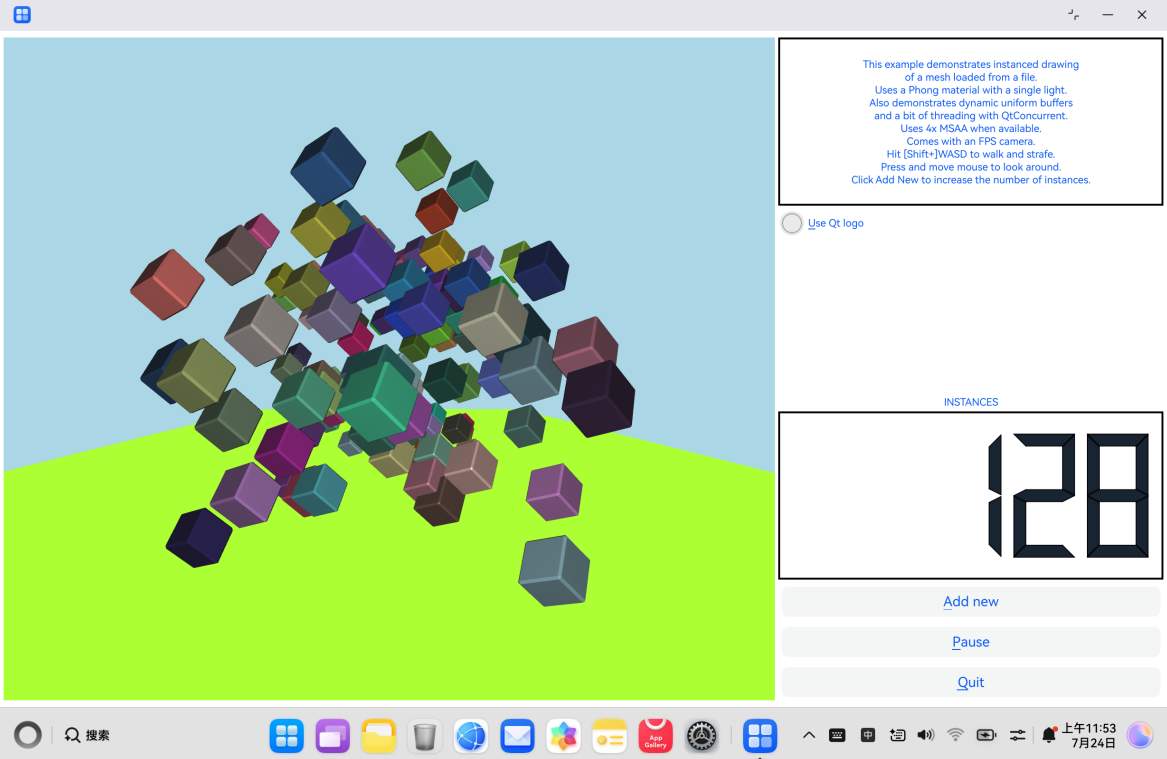Click the running Qt app taskbar icon
This screenshot has width=1167, height=759.
[760, 736]
